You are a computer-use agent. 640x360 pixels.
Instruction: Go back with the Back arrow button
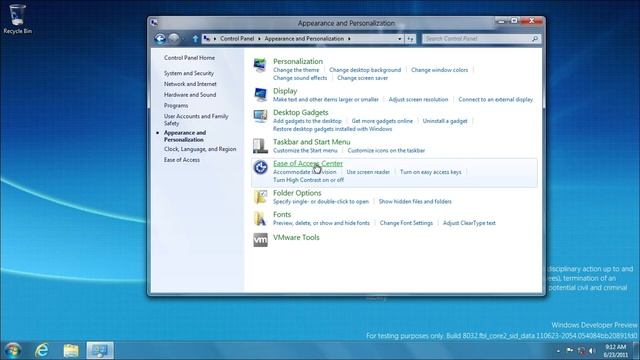[x=160, y=38]
